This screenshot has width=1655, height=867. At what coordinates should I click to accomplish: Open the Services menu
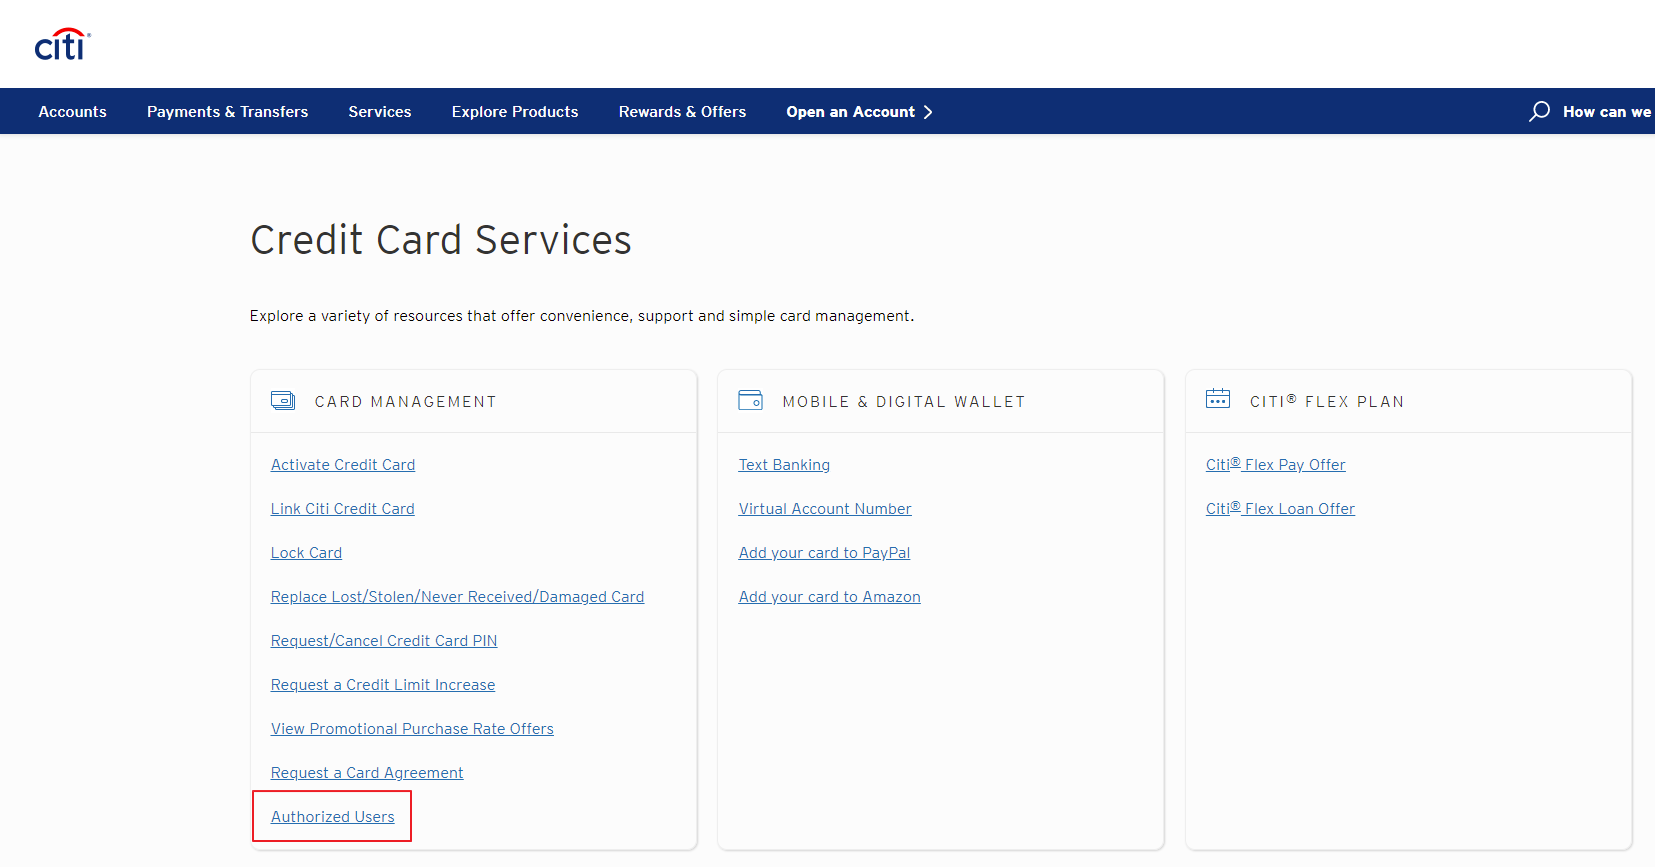(379, 112)
